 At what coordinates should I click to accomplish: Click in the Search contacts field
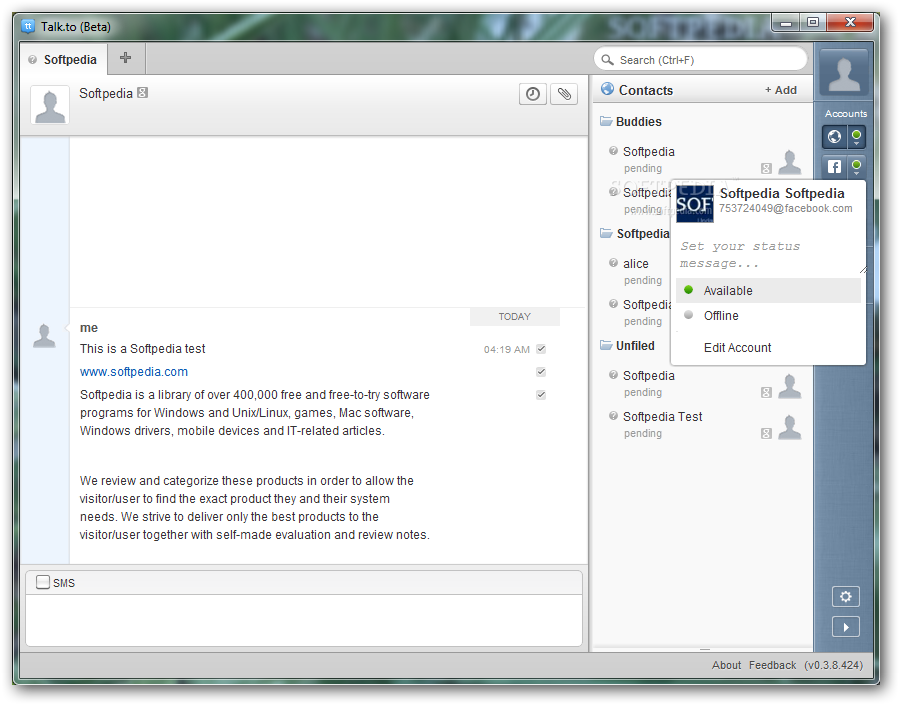[x=700, y=60]
